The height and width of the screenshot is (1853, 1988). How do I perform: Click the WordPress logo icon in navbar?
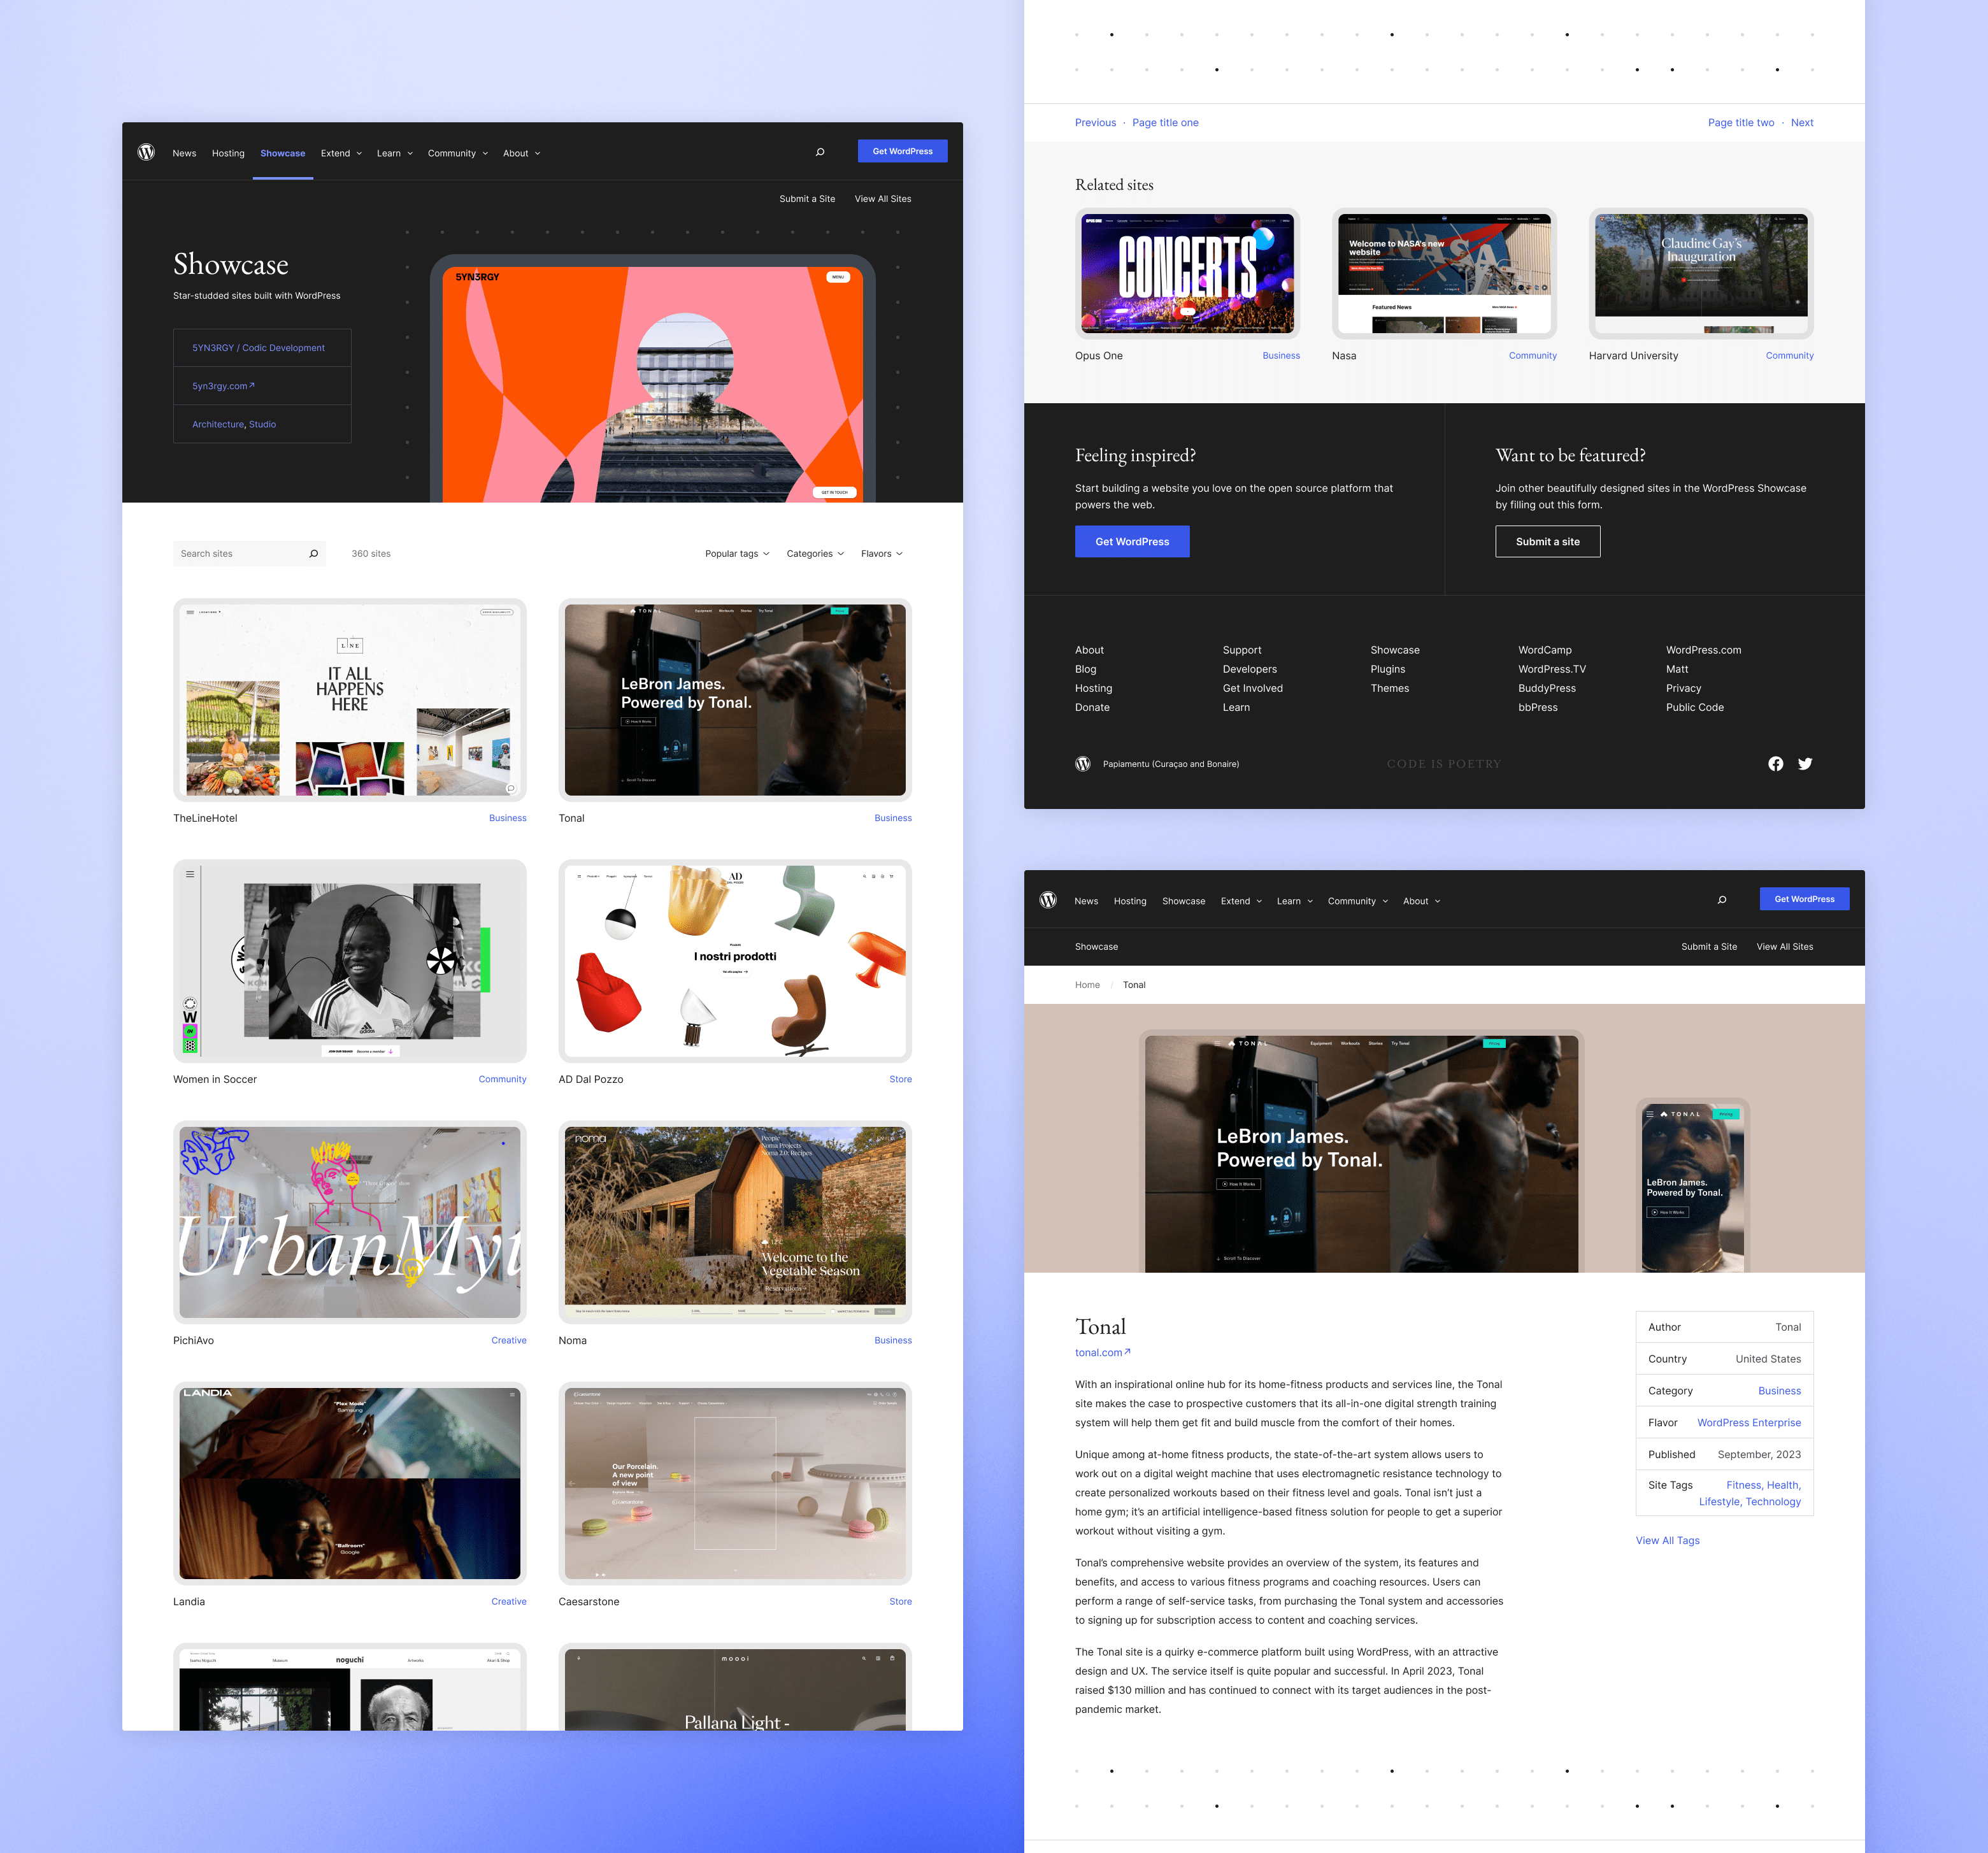pyautogui.click(x=148, y=154)
